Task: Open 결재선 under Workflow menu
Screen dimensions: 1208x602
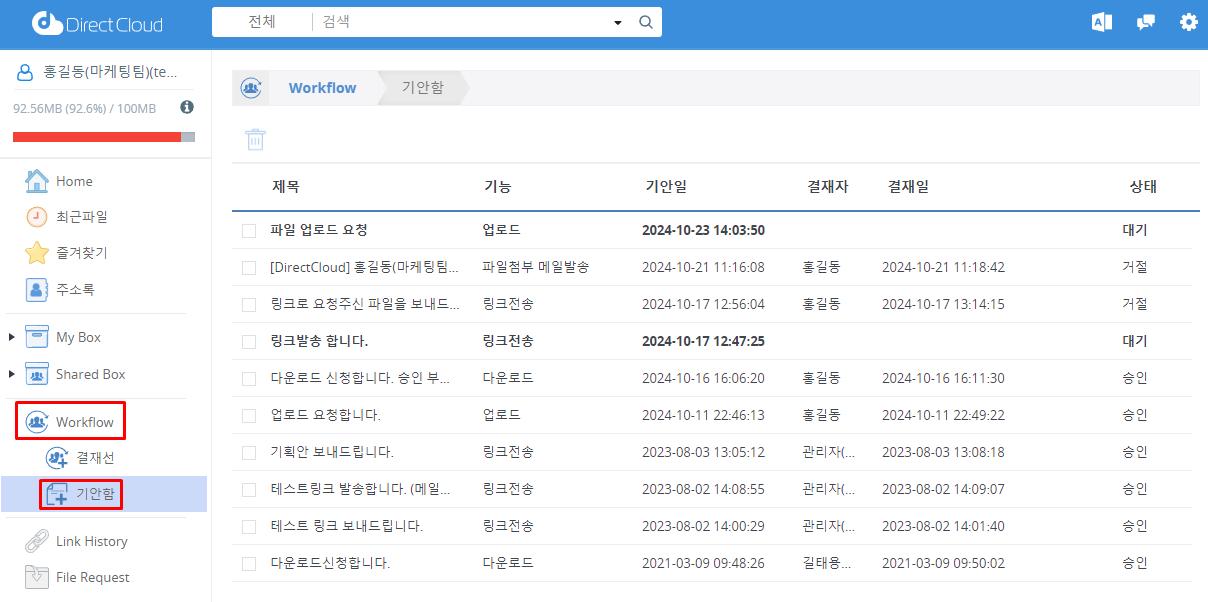Action: pyautogui.click(x=94, y=458)
